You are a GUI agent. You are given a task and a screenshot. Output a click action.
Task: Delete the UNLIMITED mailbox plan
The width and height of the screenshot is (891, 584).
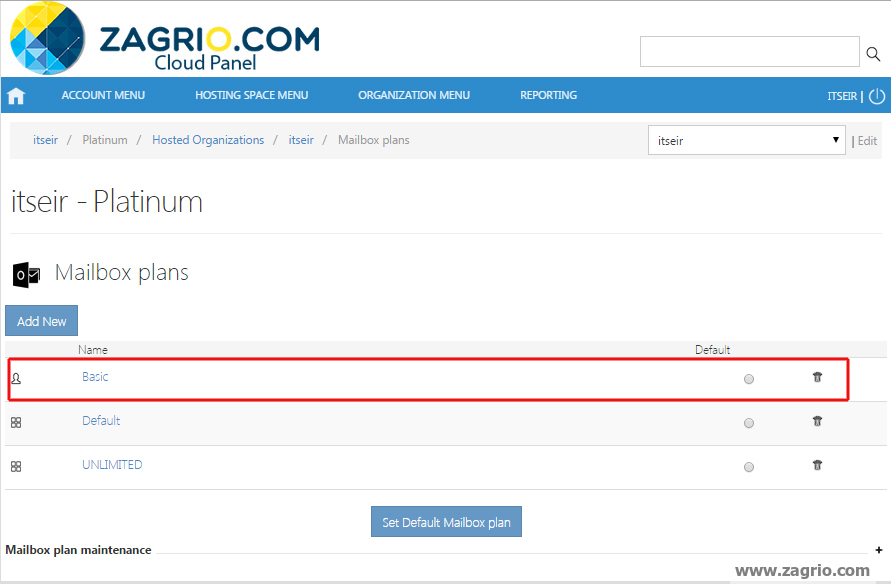817,465
